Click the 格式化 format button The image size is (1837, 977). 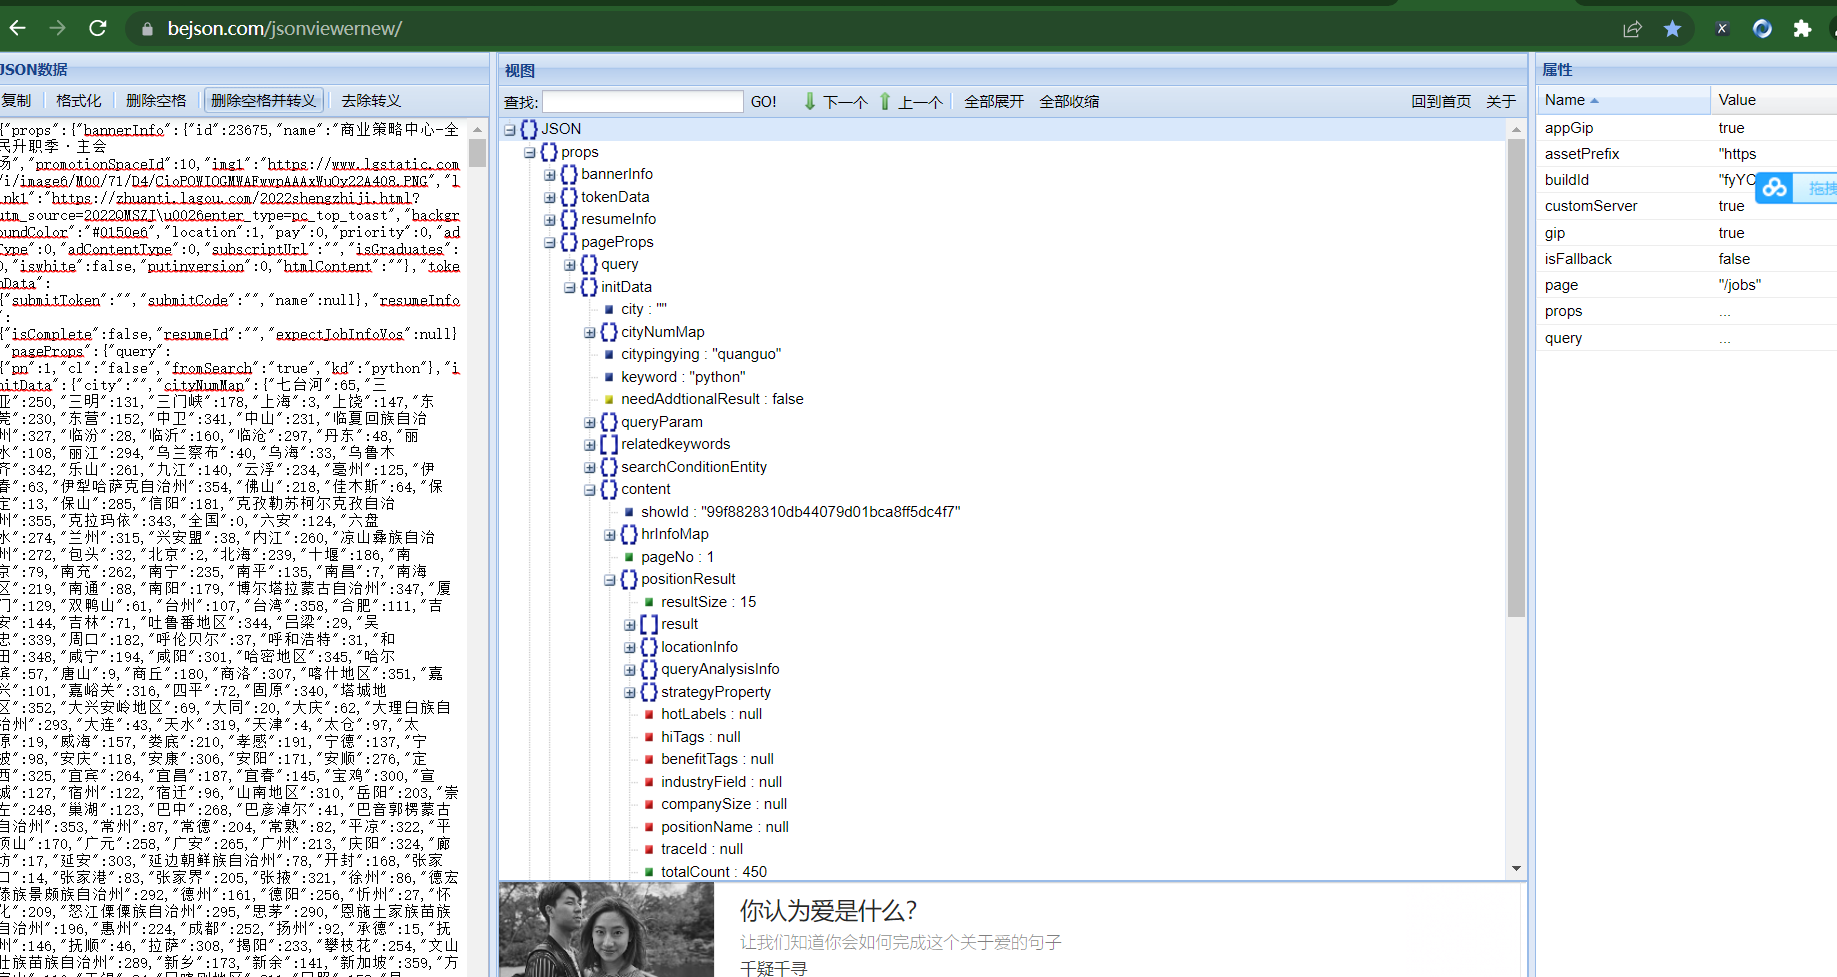click(x=79, y=101)
